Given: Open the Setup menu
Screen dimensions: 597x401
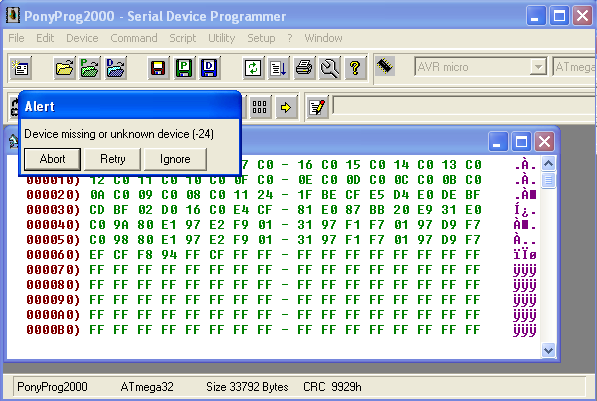Looking at the screenshot, I should (261, 38).
